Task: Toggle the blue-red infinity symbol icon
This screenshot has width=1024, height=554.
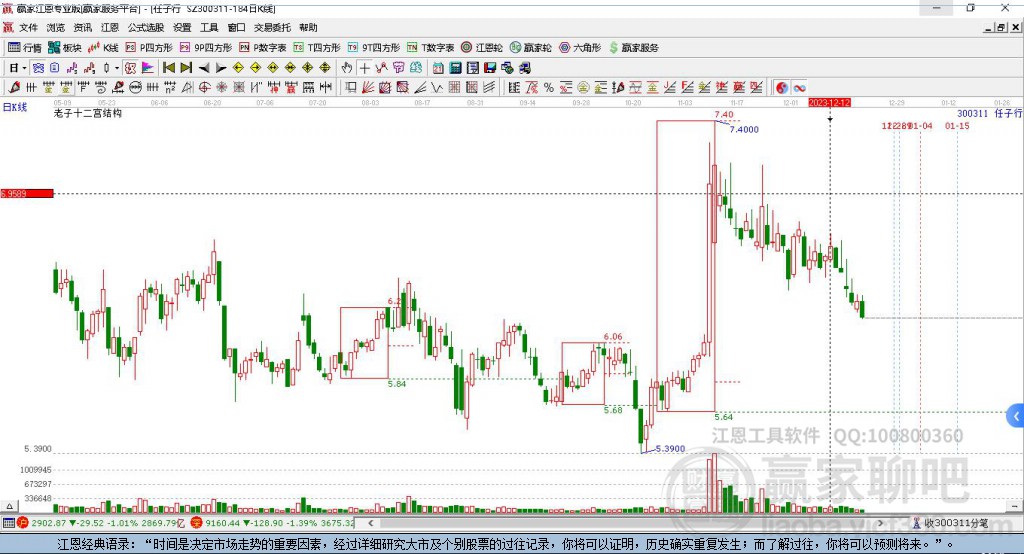Action: [x=799, y=88]
